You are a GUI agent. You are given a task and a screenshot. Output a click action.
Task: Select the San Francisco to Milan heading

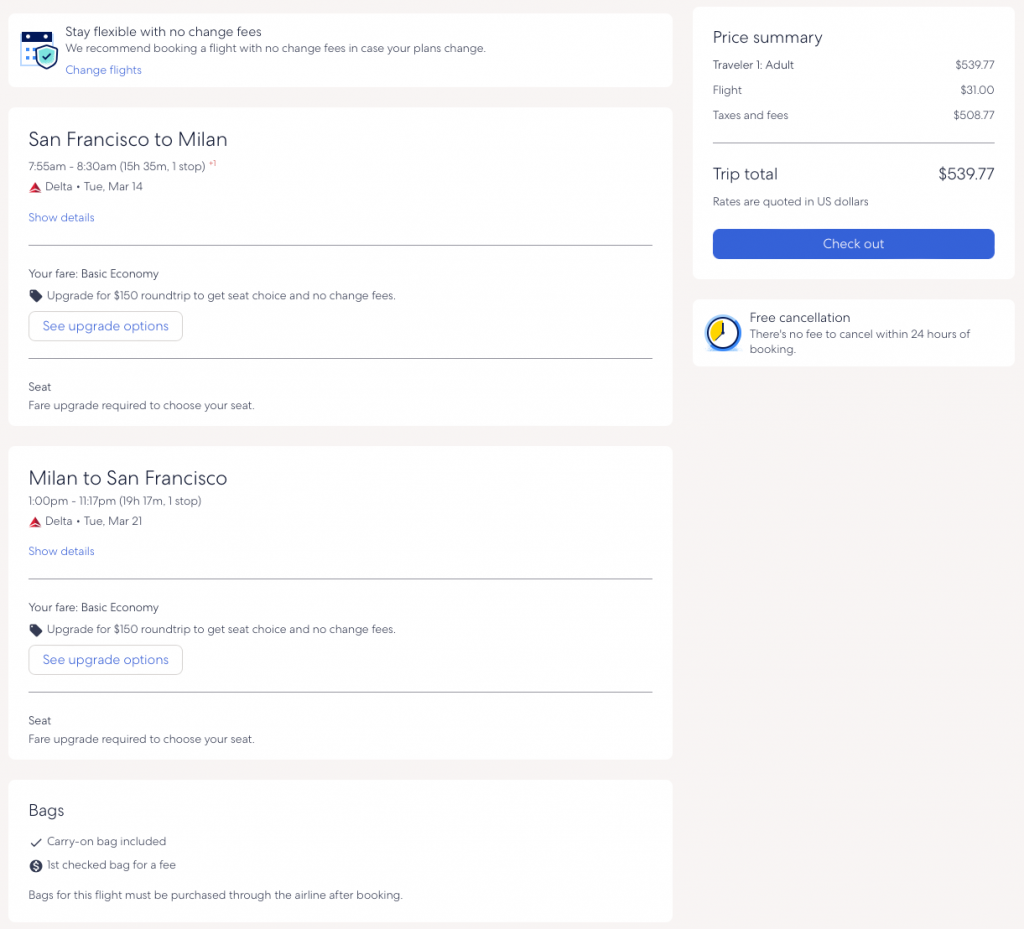[x=128, y=140]
